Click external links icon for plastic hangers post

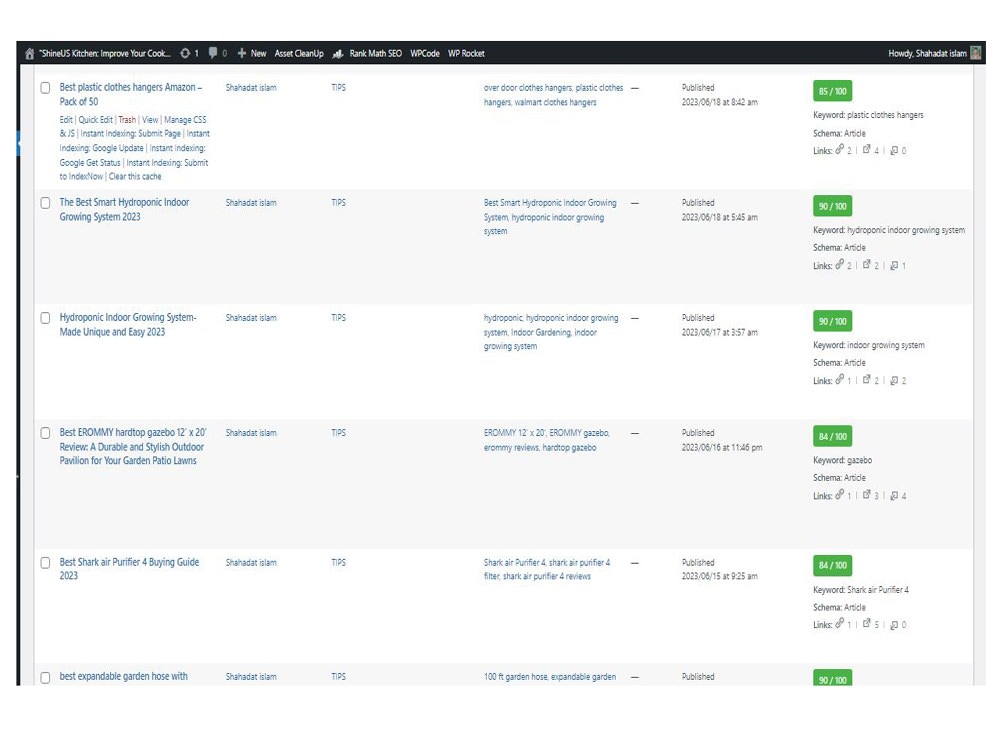(x=867, y=150)
